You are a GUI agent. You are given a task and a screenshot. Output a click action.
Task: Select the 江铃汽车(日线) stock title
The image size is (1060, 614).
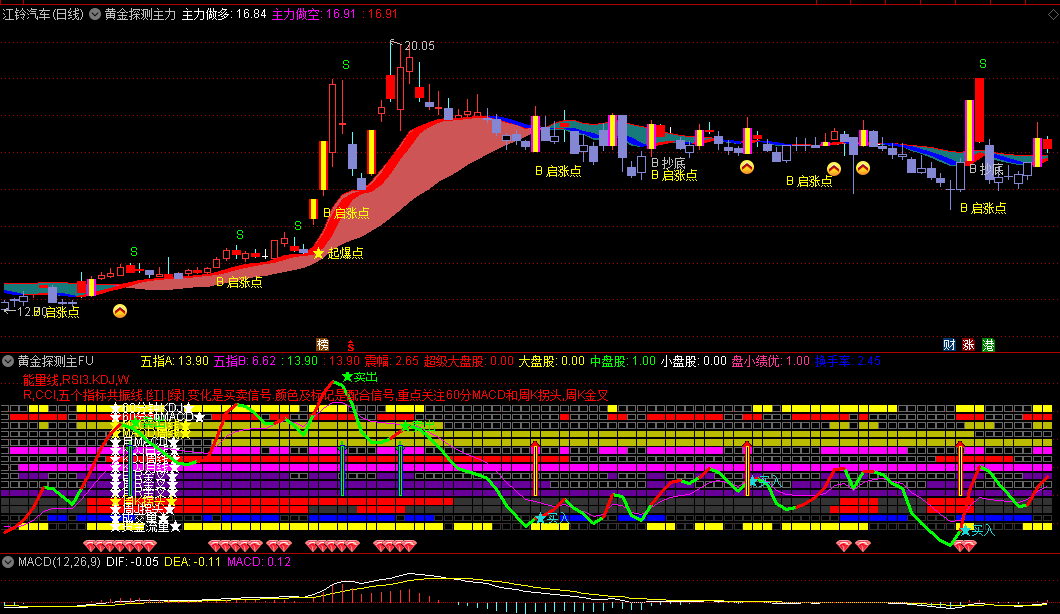click(x=43, y=14)
